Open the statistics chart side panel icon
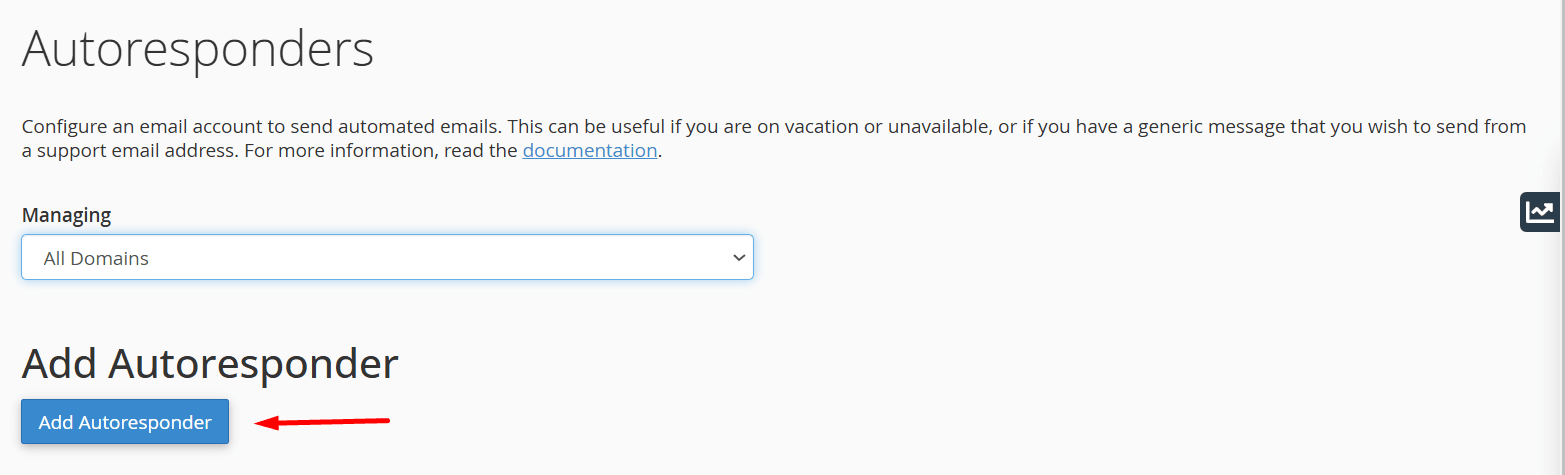 click(1541, 212)
